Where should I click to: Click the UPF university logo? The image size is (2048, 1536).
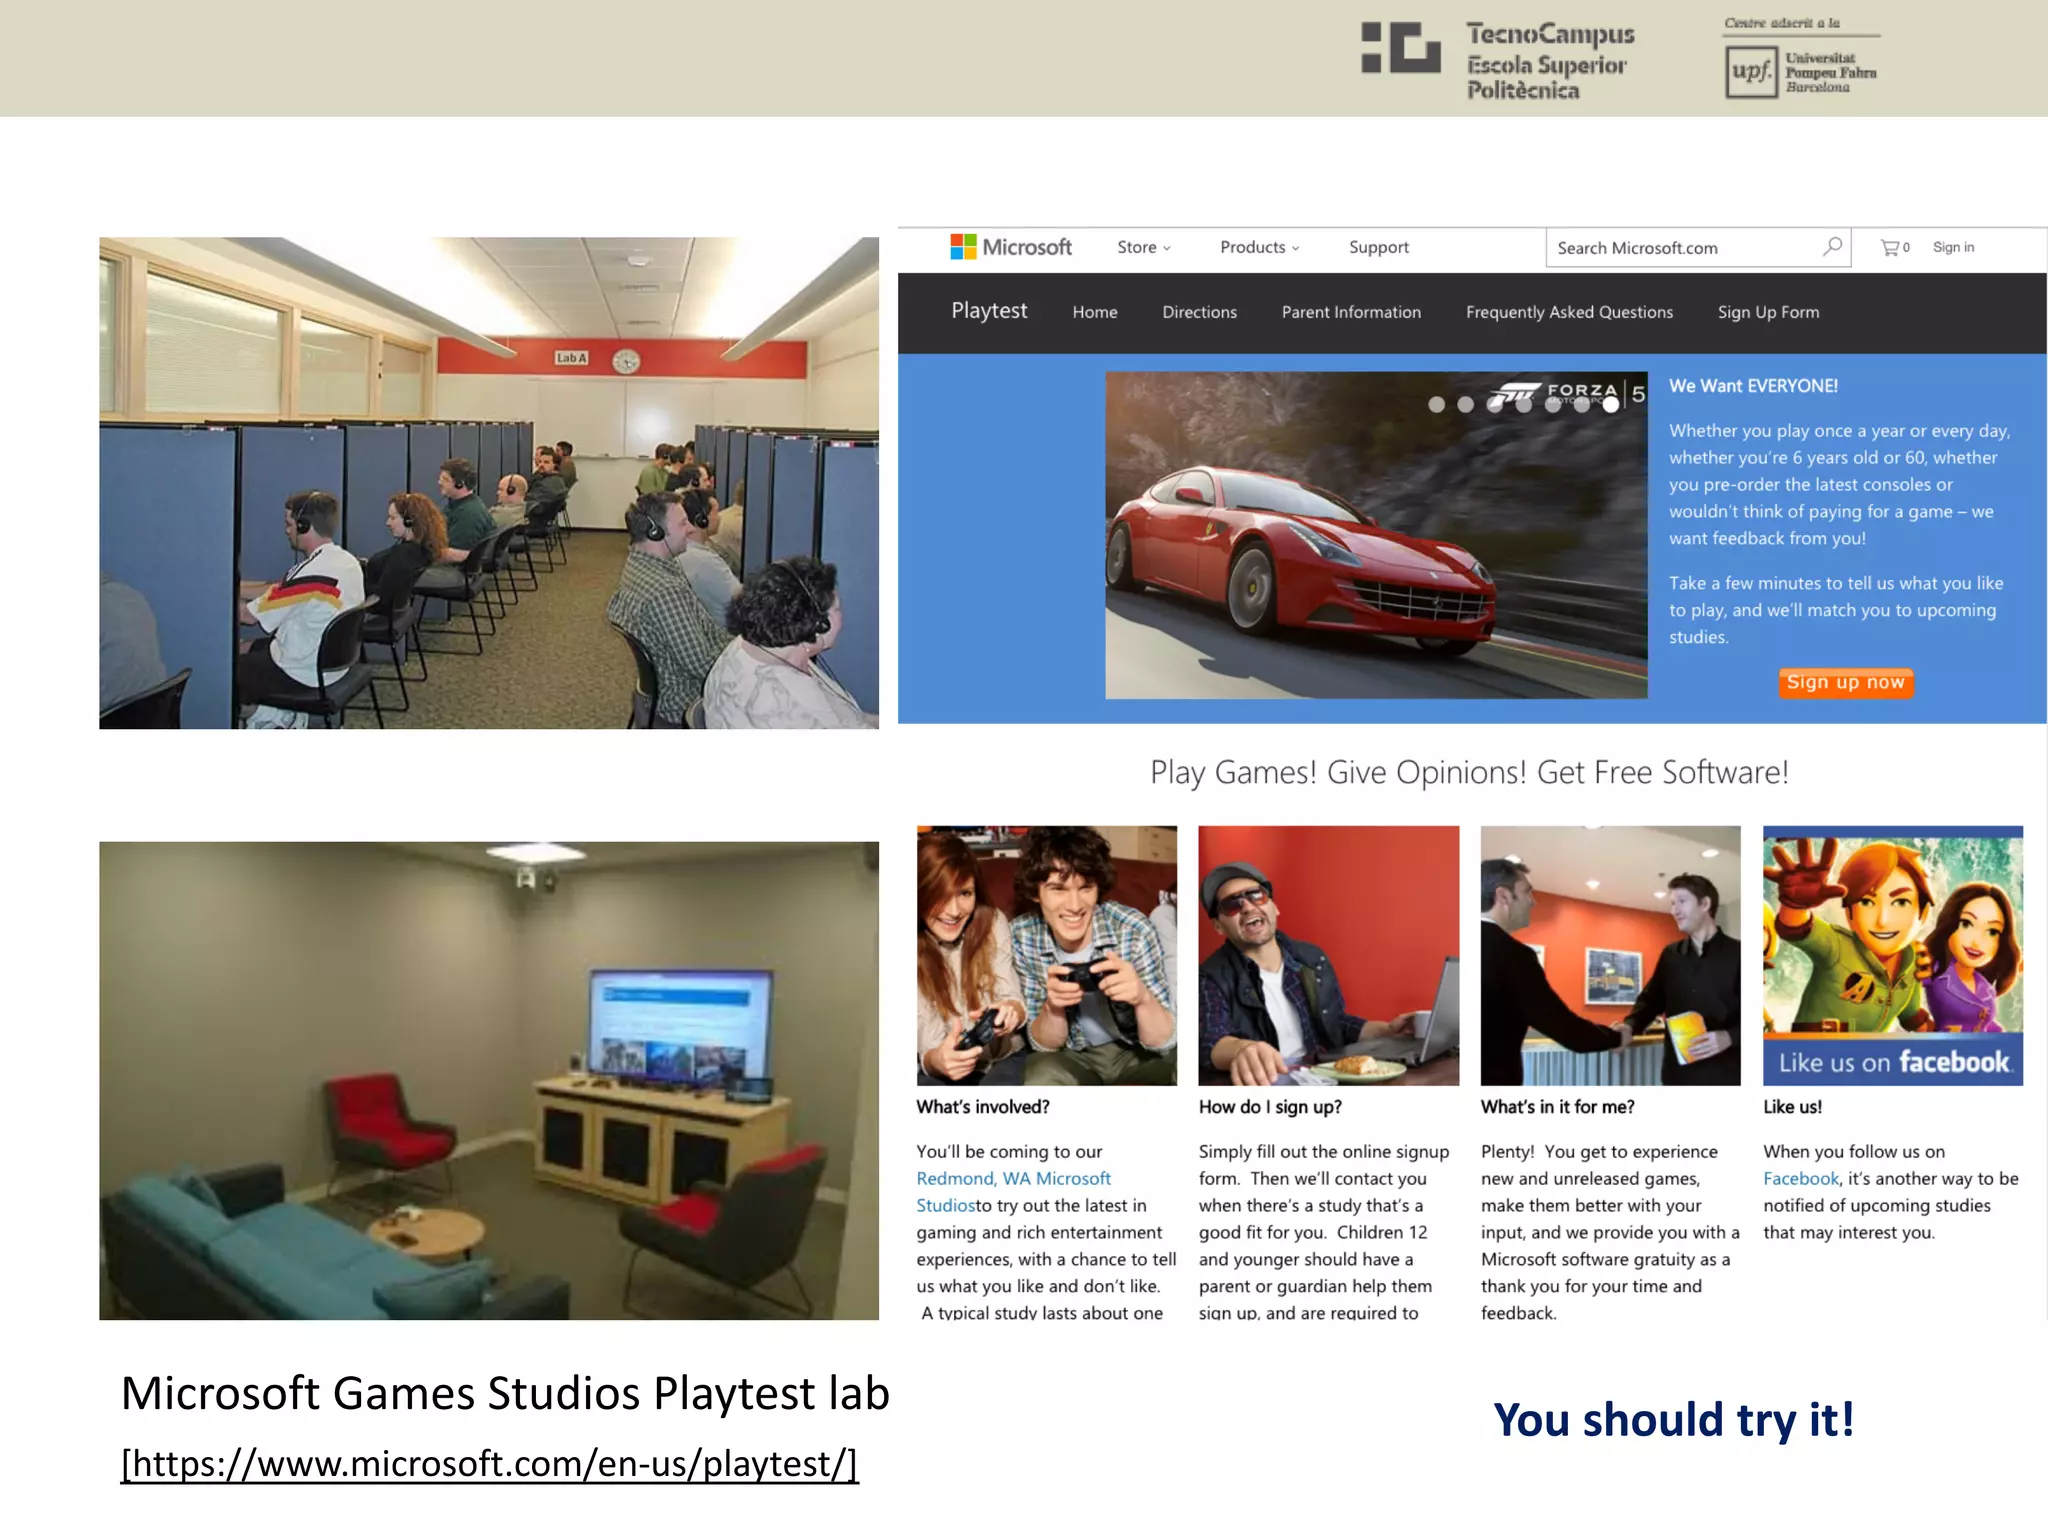[x=1801, y=58]
